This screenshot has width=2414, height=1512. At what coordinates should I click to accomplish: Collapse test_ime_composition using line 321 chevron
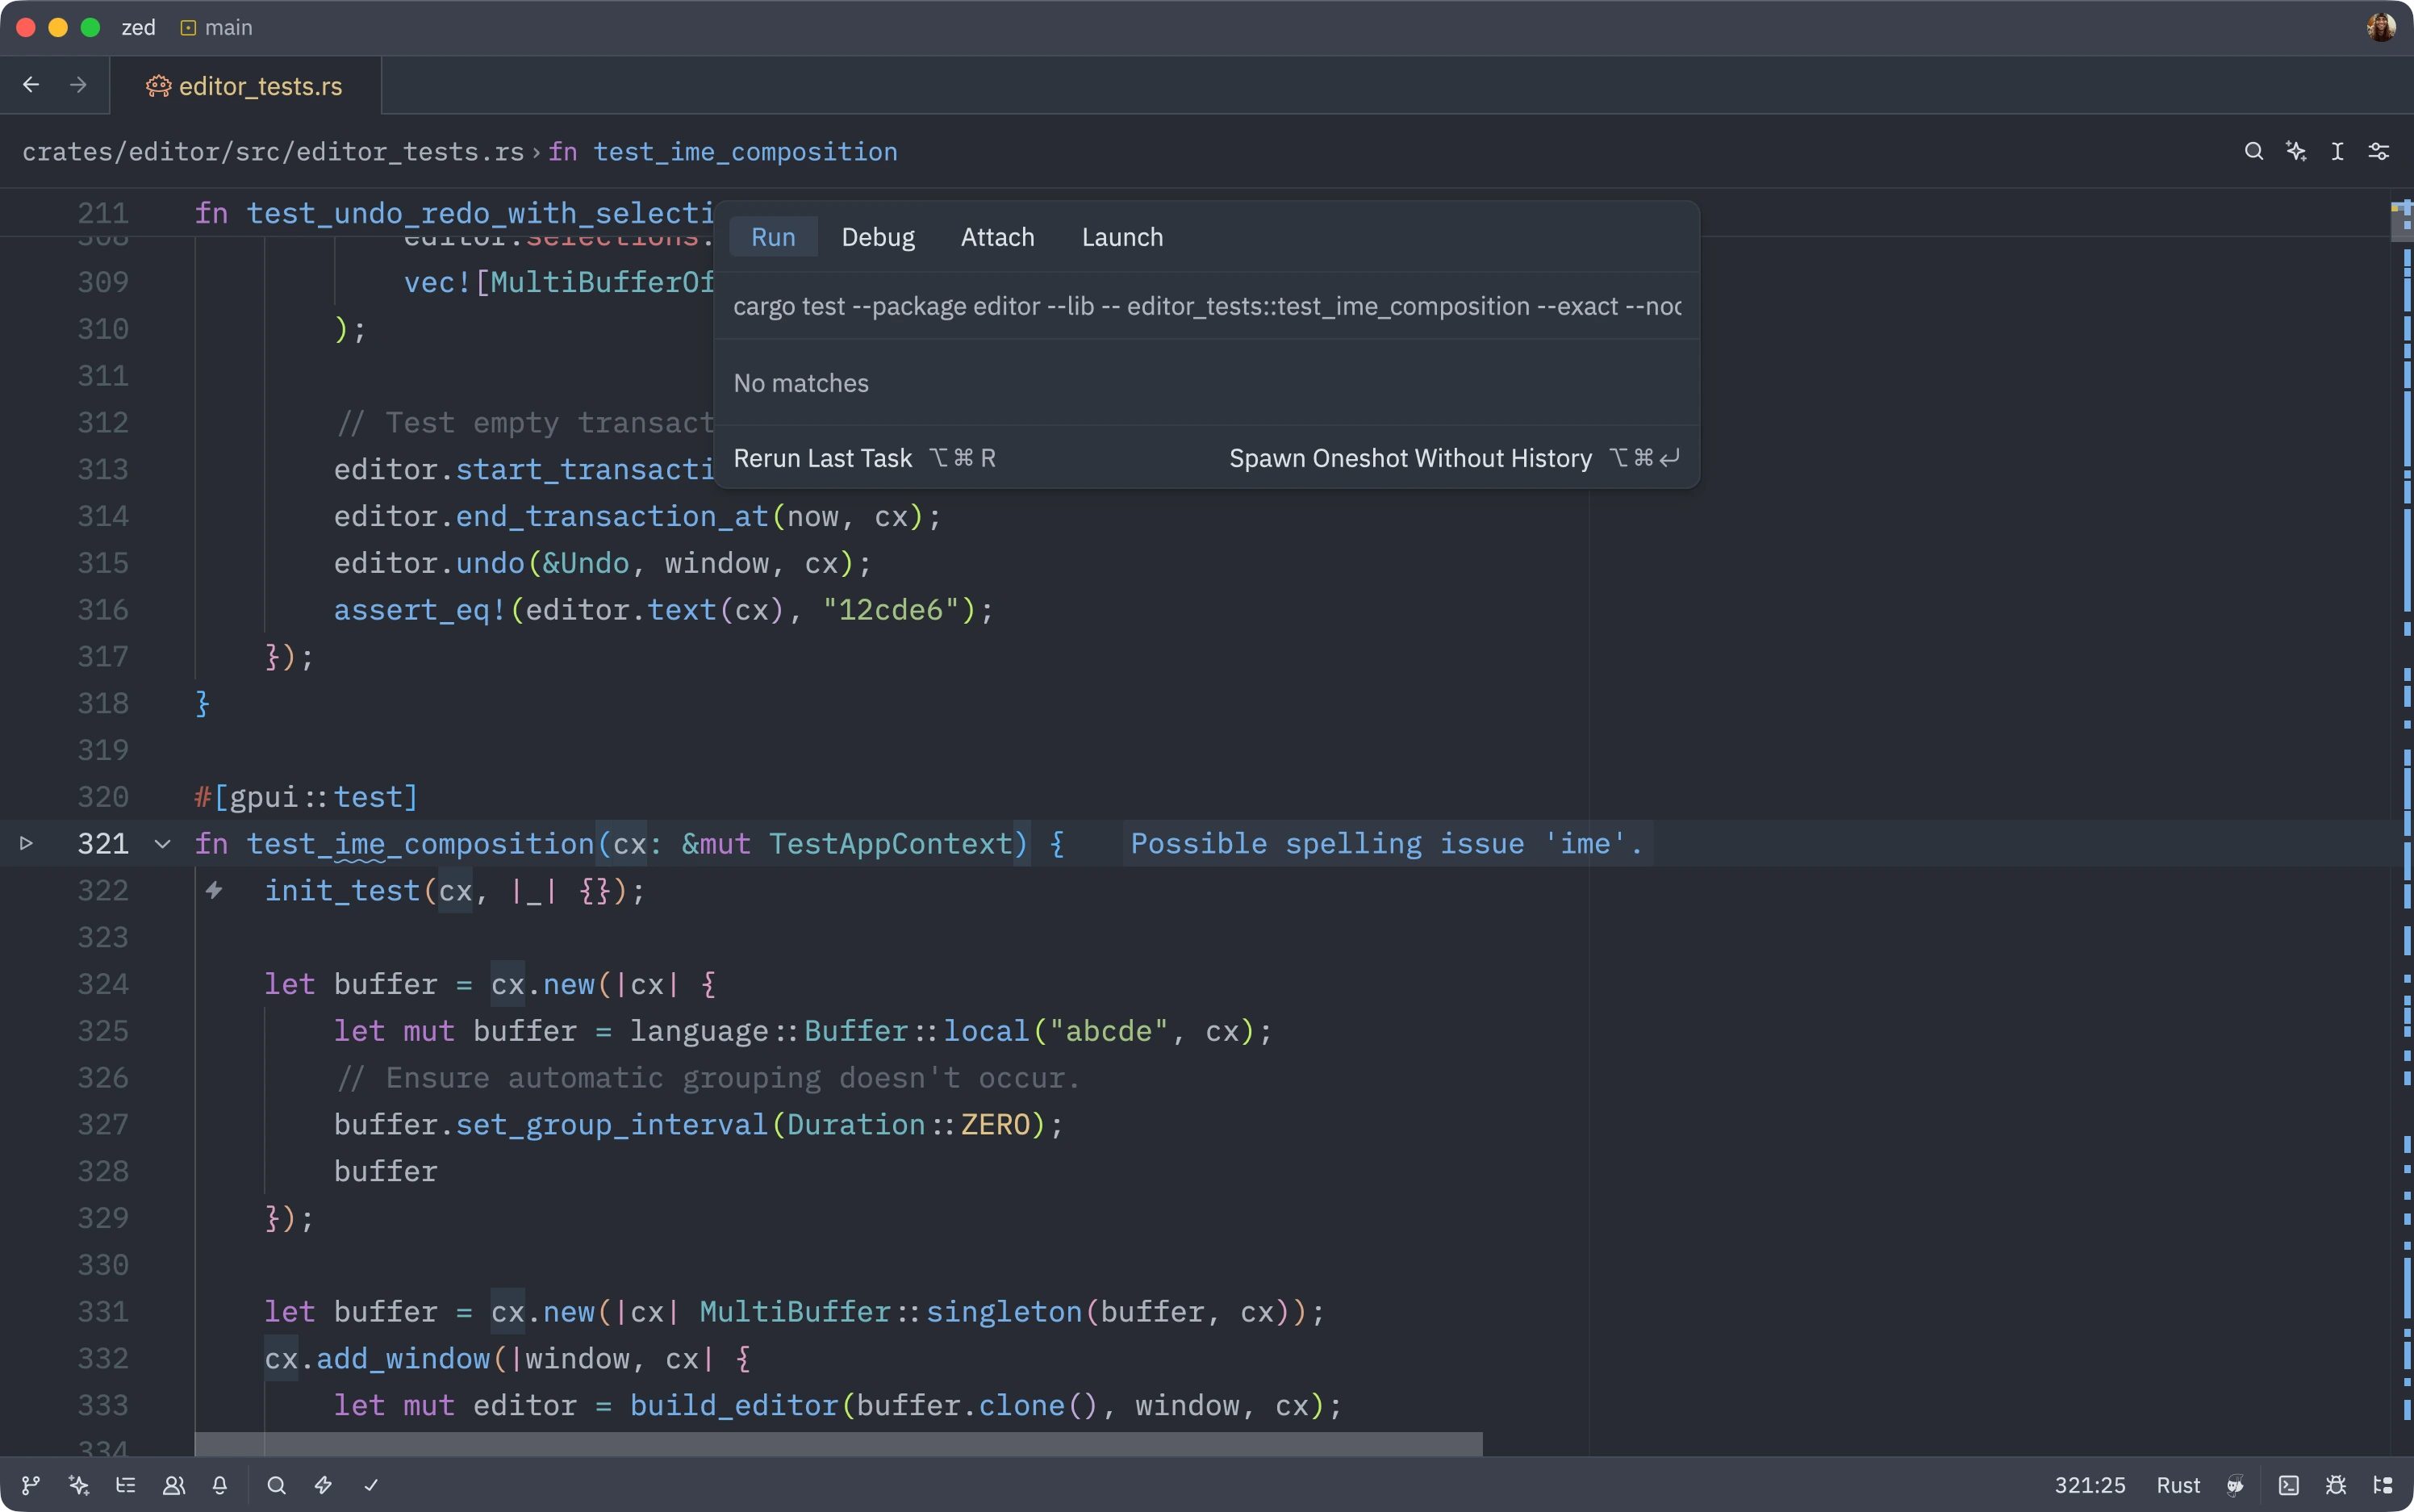(x=162, y=843)
